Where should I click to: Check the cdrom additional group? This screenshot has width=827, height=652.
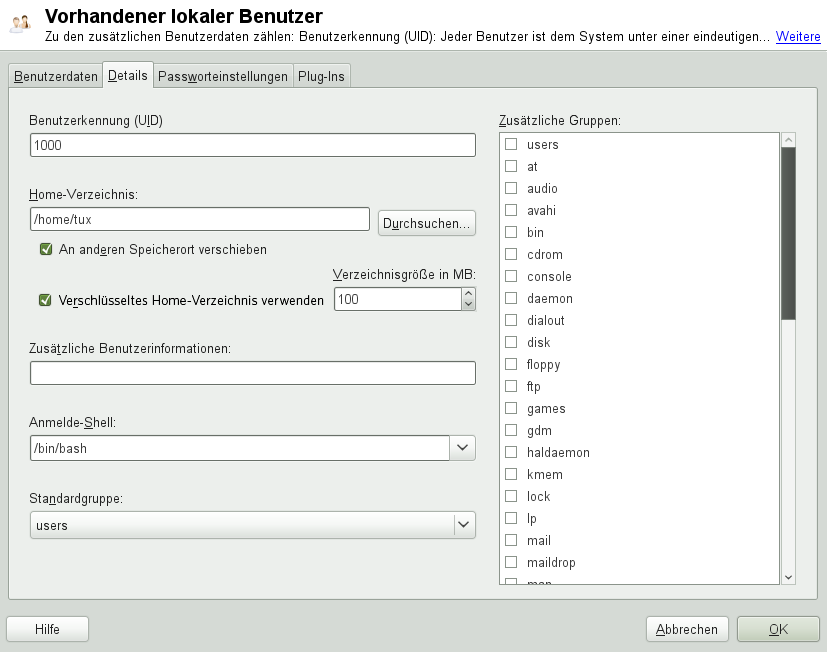click(x=511, y=254)
